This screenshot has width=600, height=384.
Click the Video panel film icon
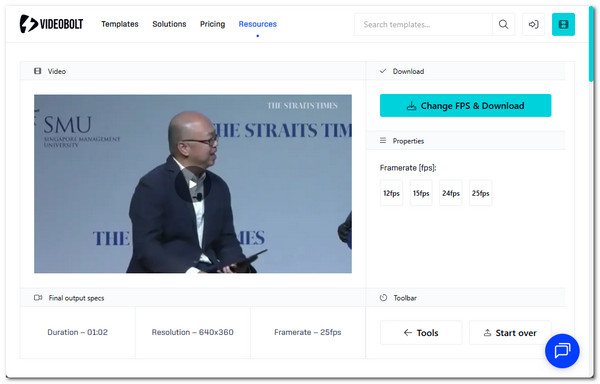pyautogui.click(x=38, y=71)
